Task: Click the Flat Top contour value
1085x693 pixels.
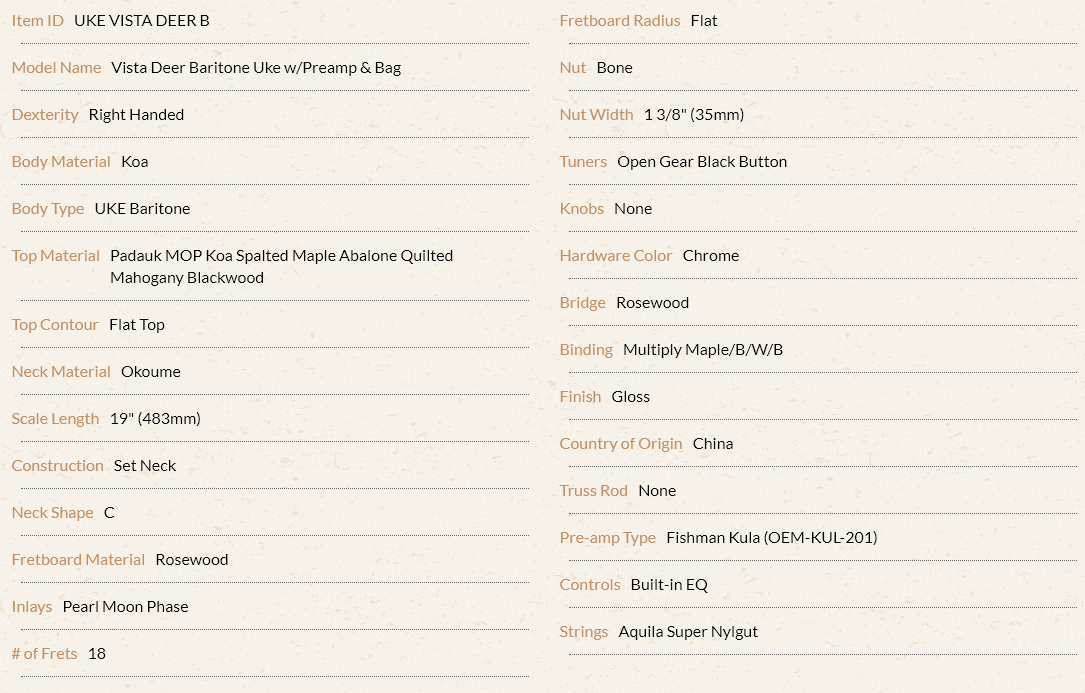Action: pos(137,325)
